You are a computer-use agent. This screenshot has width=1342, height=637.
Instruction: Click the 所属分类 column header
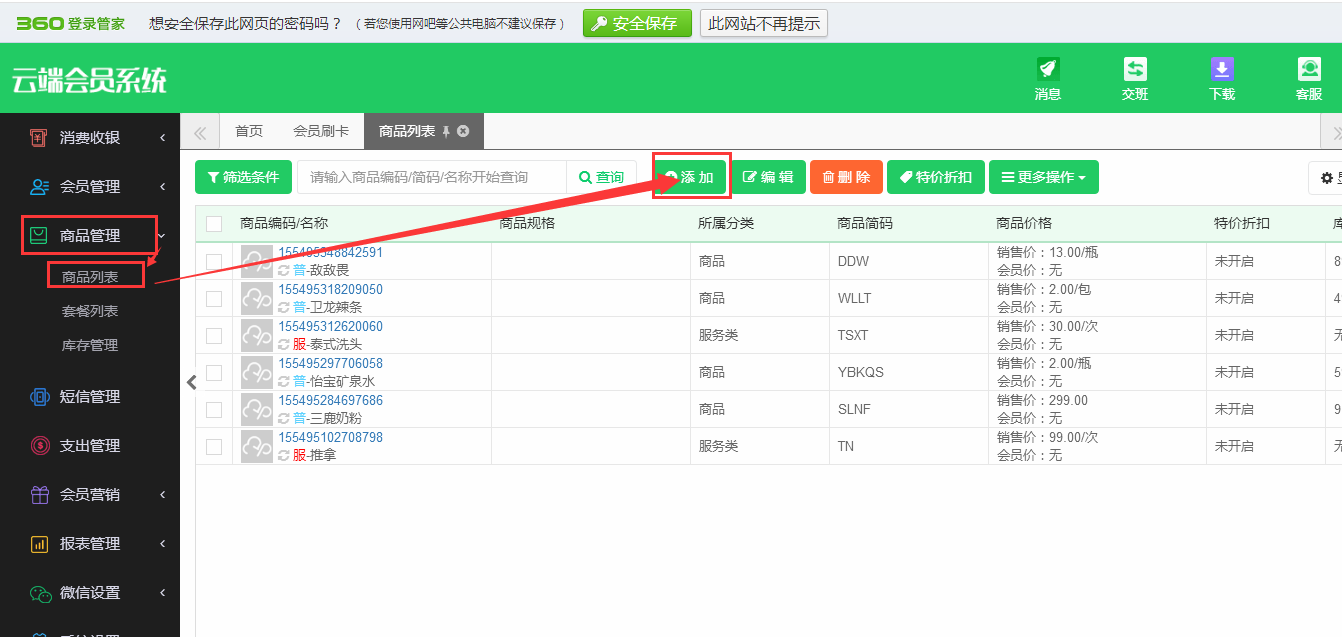[726, 223]
